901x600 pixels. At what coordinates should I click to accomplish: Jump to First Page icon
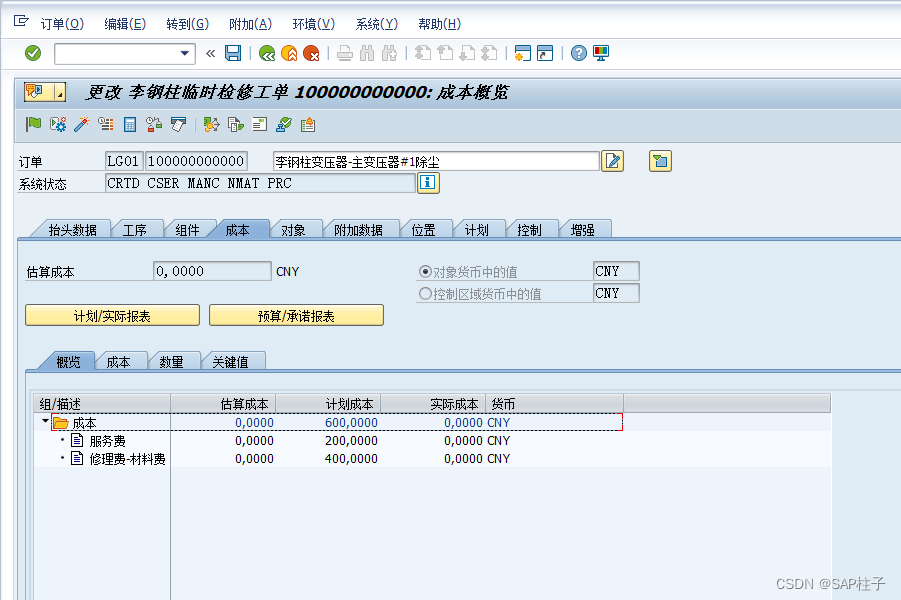click(423, 53)
